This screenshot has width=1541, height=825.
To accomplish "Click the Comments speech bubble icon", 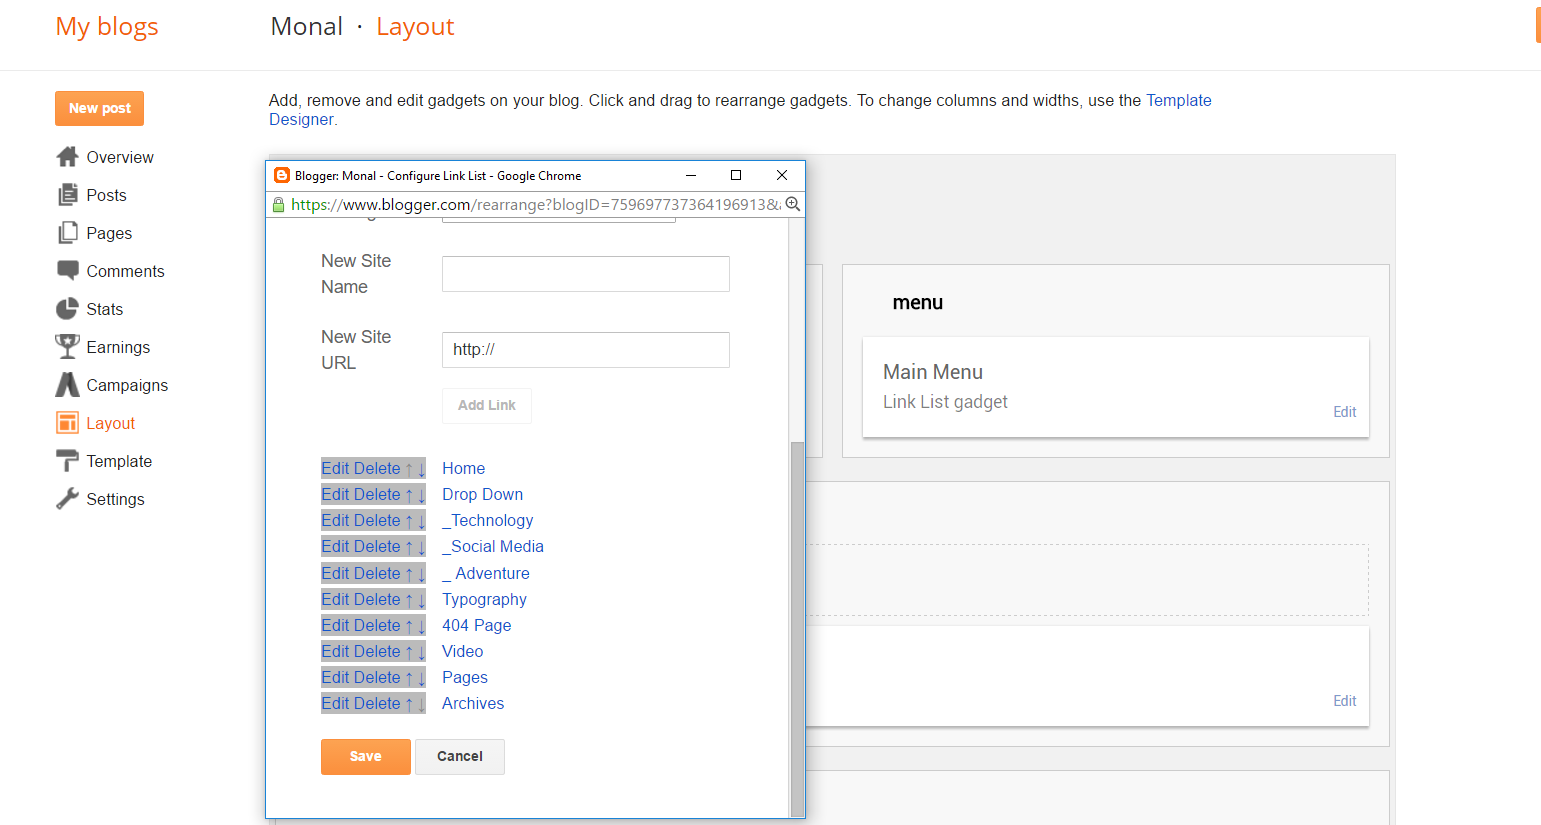I will tap(67, 271).
